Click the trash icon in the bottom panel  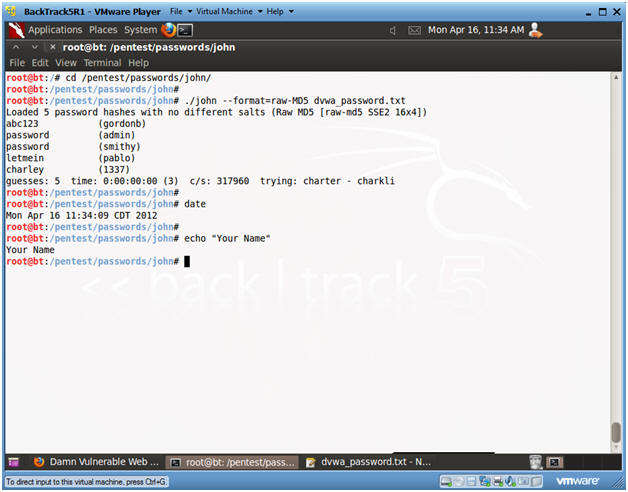coord(535,462)
